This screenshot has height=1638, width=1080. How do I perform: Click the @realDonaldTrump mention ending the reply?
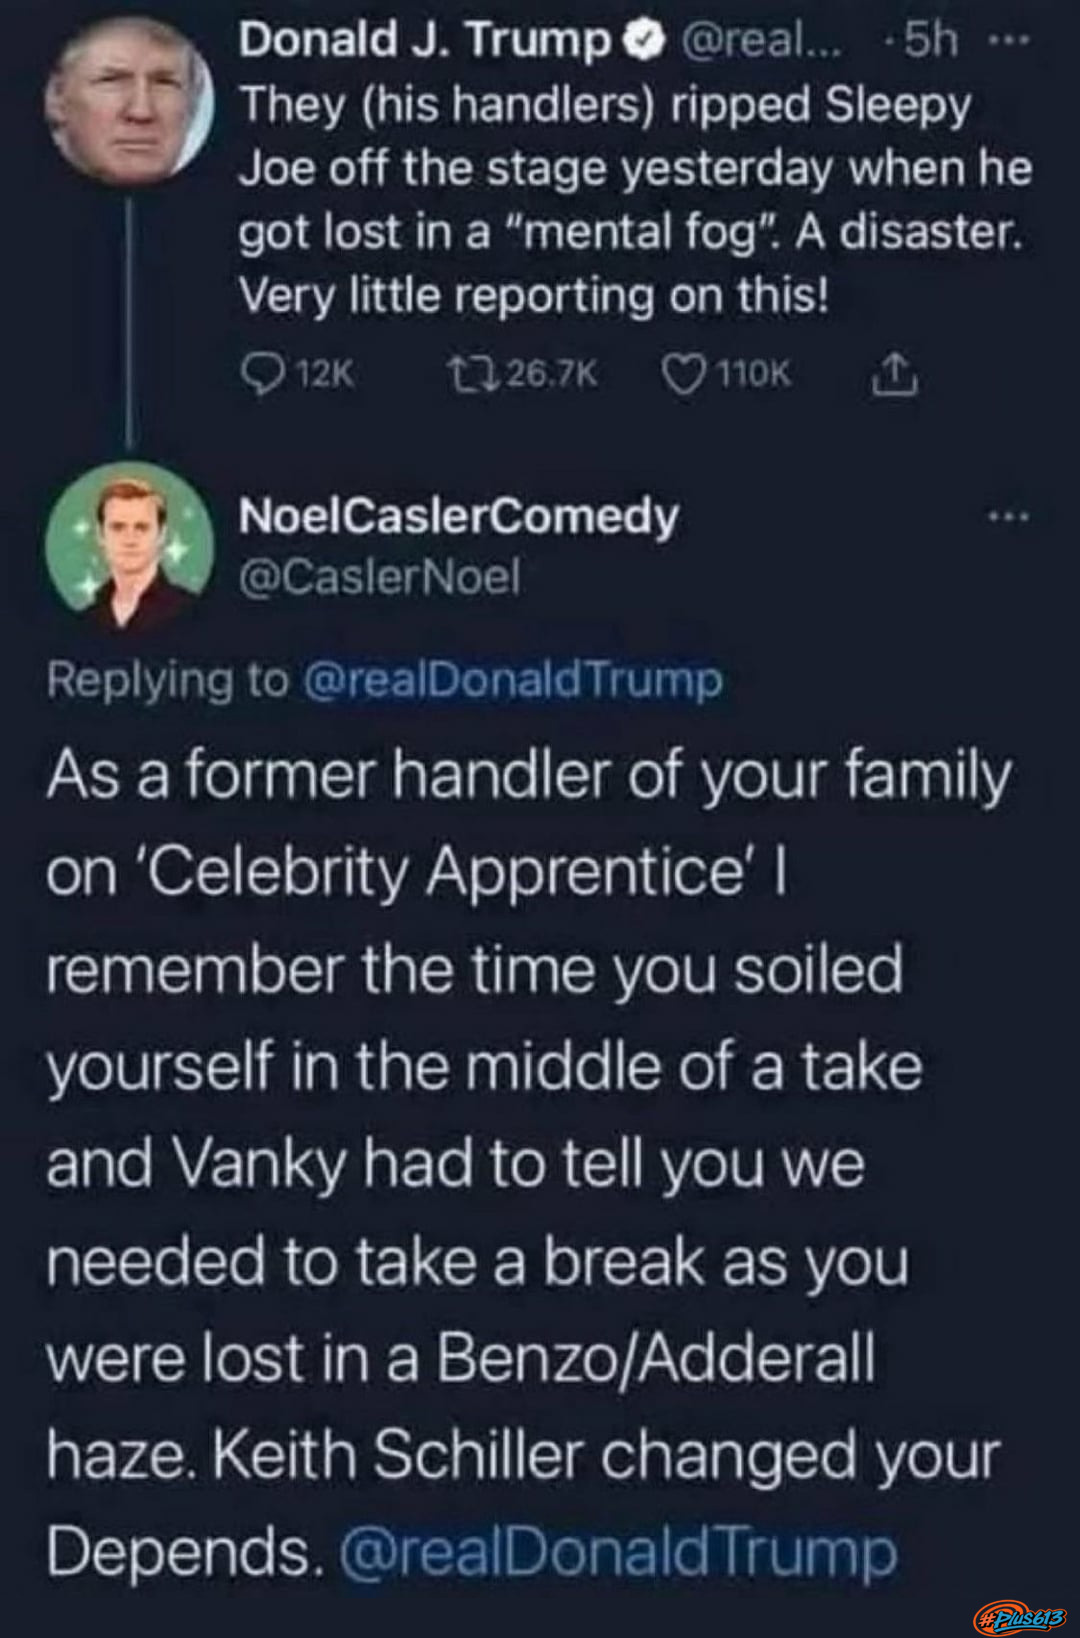[x=618, y=1552]
